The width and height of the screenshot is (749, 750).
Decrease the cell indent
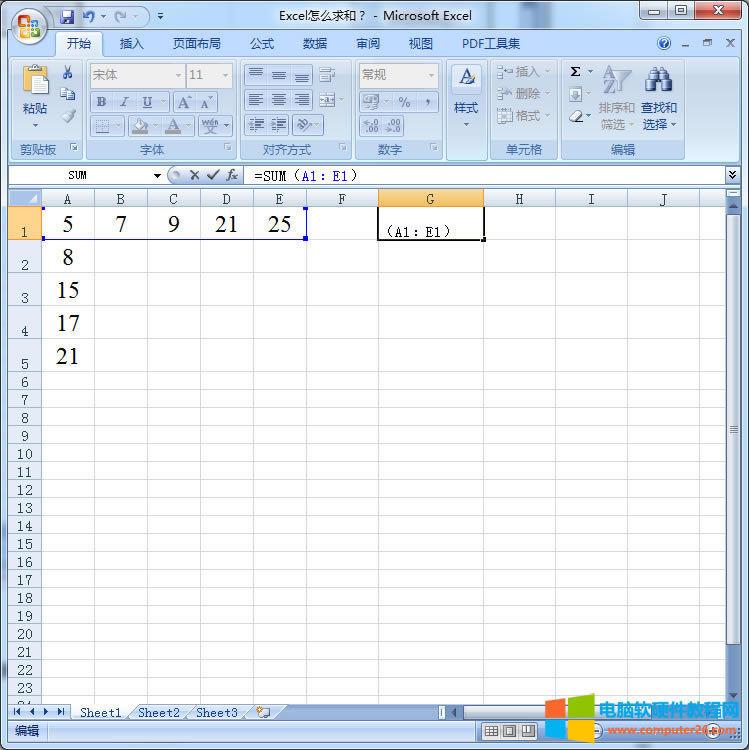click(x=256, y=125)
